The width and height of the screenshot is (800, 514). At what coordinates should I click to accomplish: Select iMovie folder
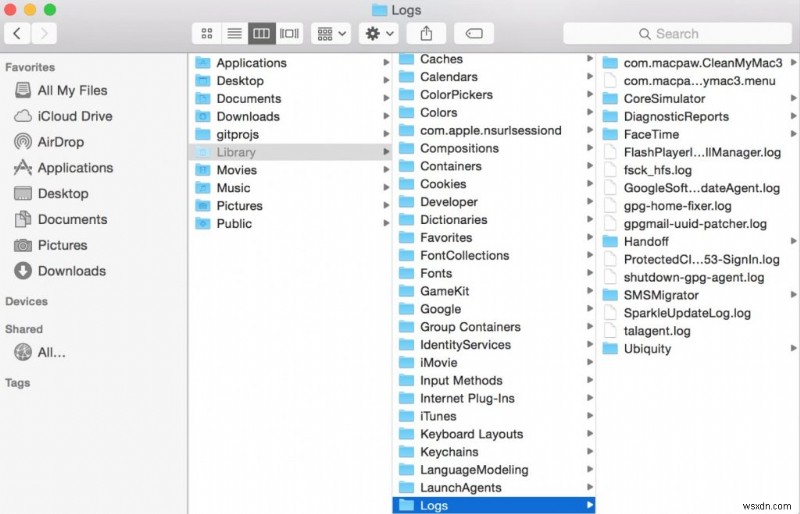click(x=494, y=362)
